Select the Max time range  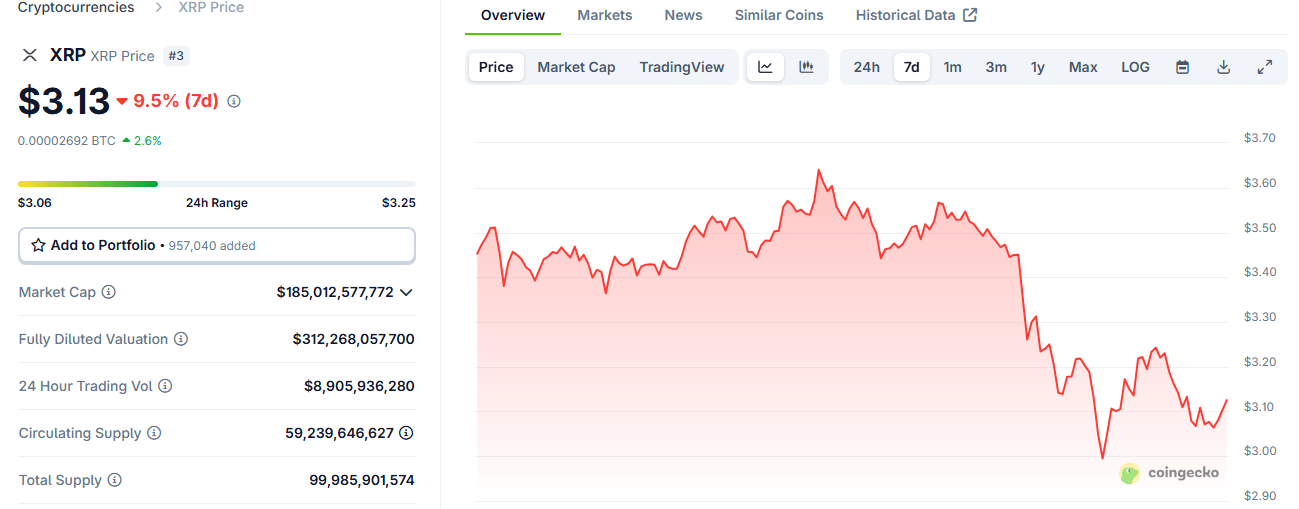(x=1082, y=67)
